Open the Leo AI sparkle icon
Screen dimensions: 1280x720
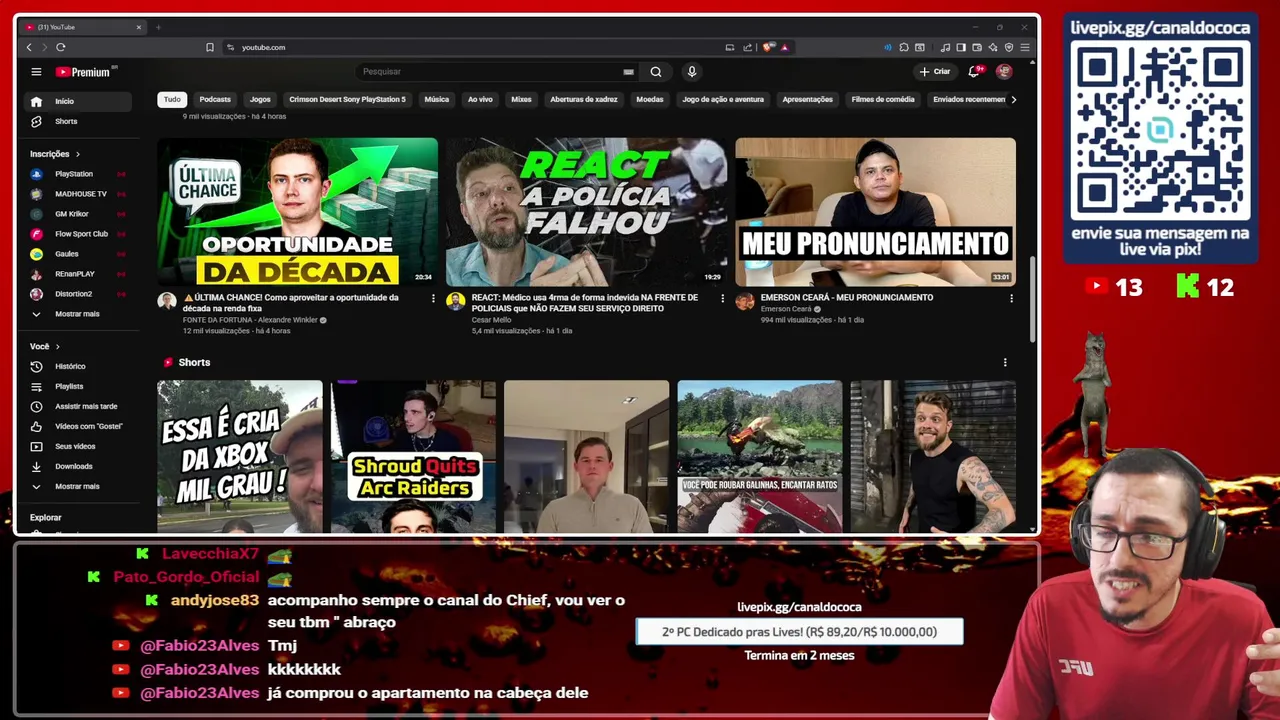(x=993, y=47)
